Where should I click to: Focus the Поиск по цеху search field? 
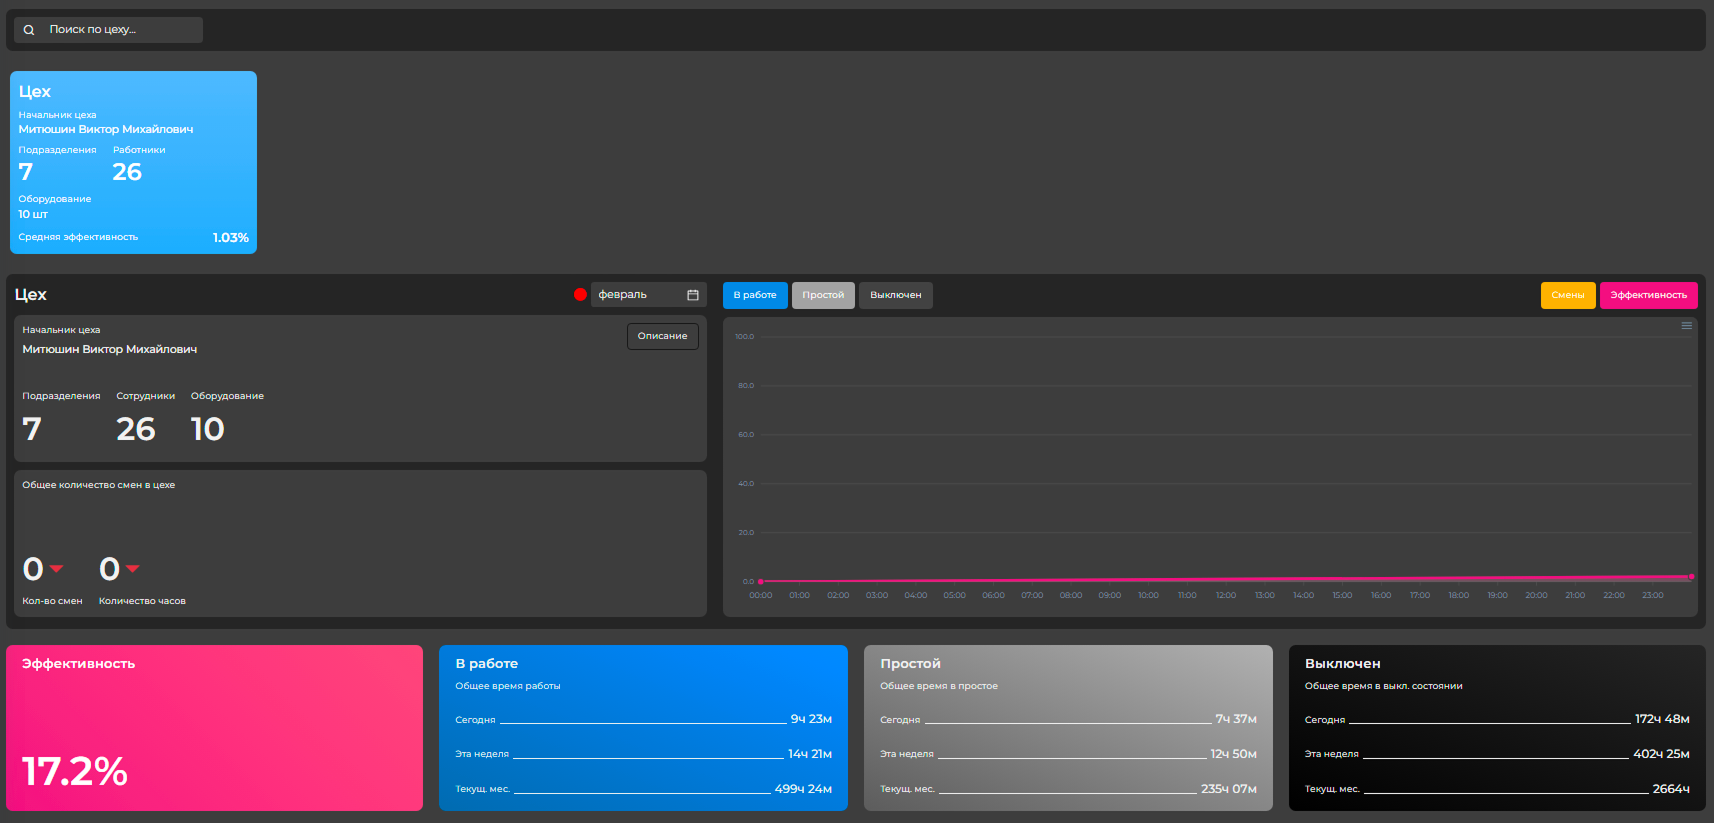120,30
